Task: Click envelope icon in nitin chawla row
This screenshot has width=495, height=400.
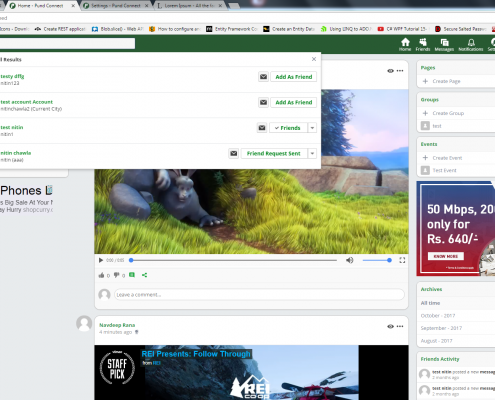Action: pos(234,153)
